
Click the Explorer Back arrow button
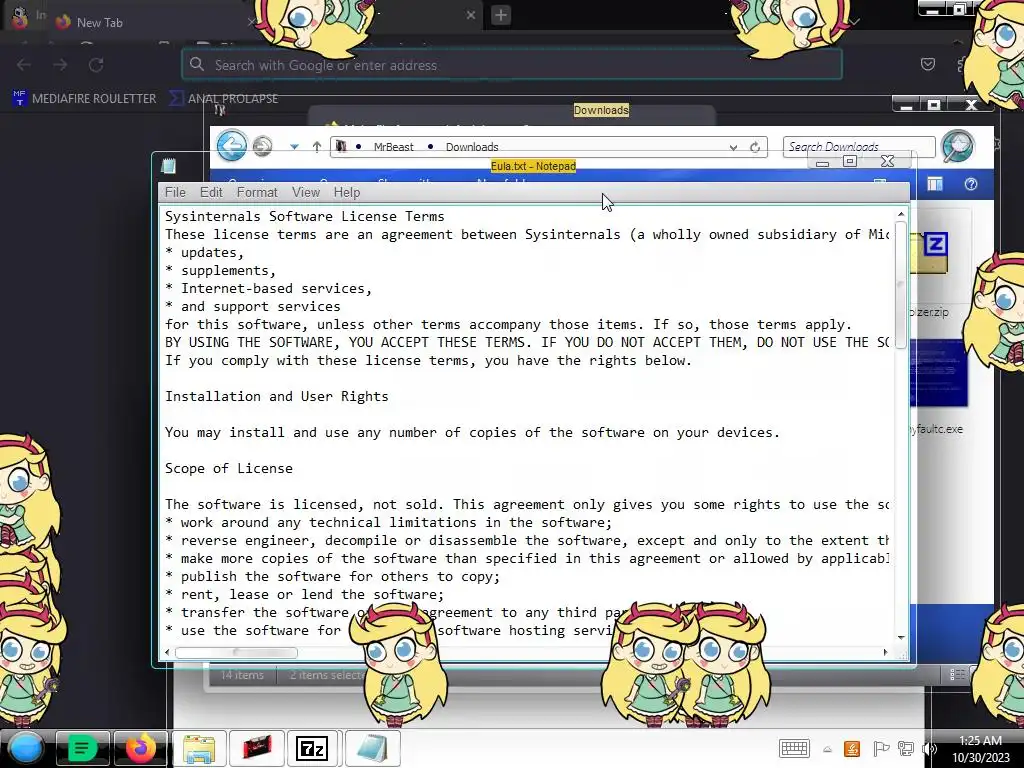232,145
